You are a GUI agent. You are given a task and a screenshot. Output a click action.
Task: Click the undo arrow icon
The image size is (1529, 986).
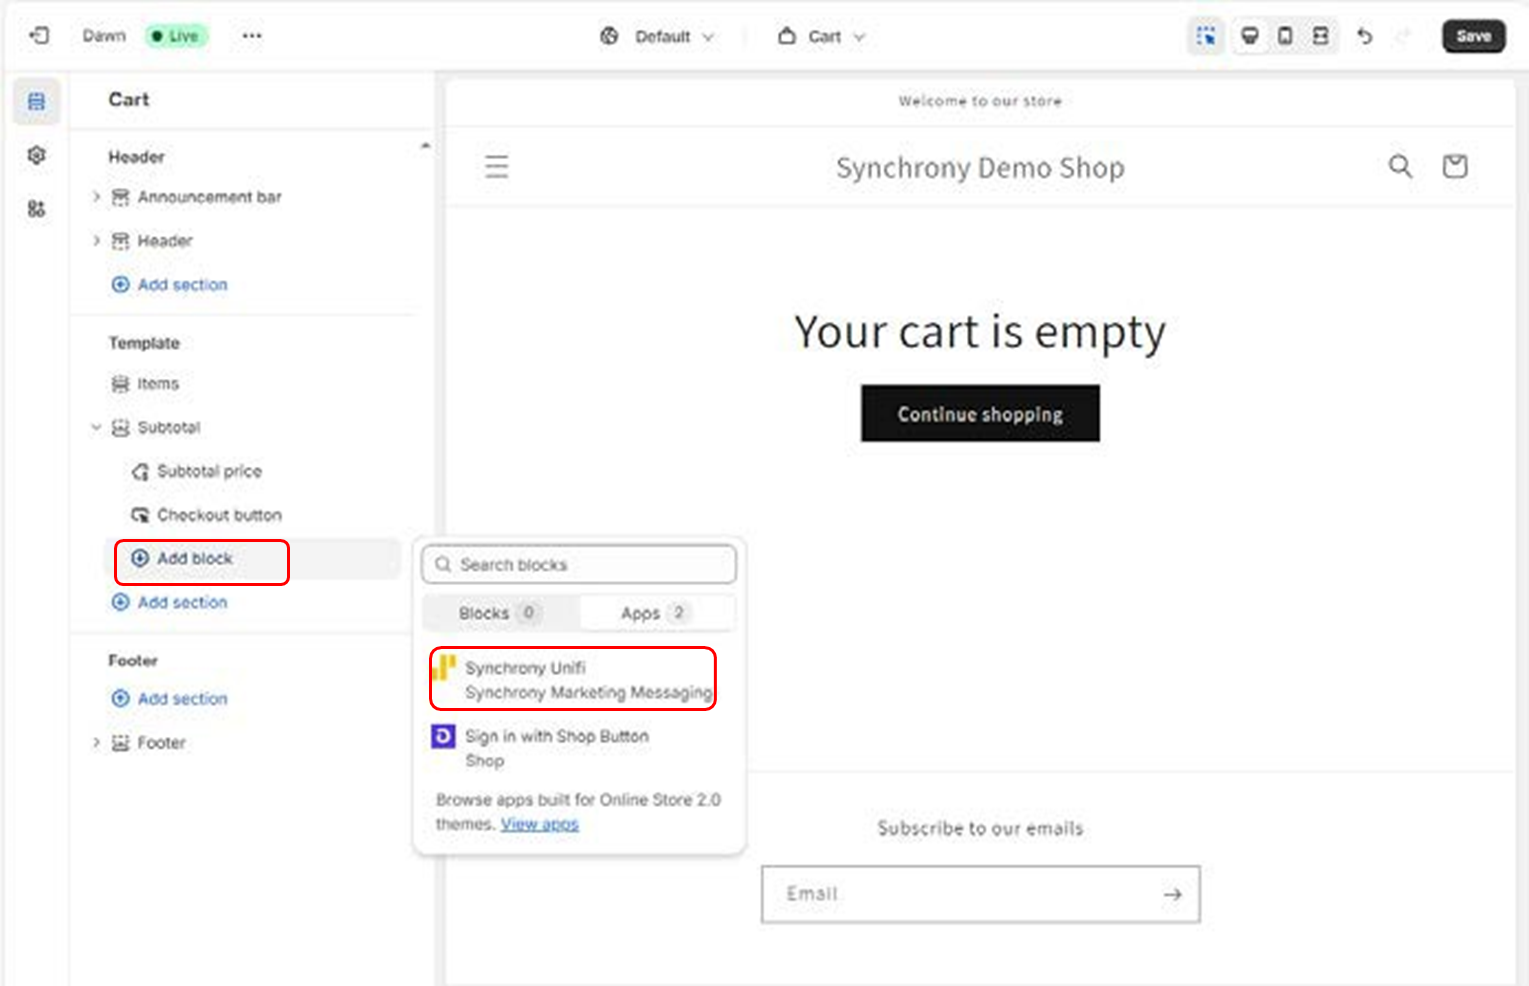pyautogui.click(x=1364, y=36)
